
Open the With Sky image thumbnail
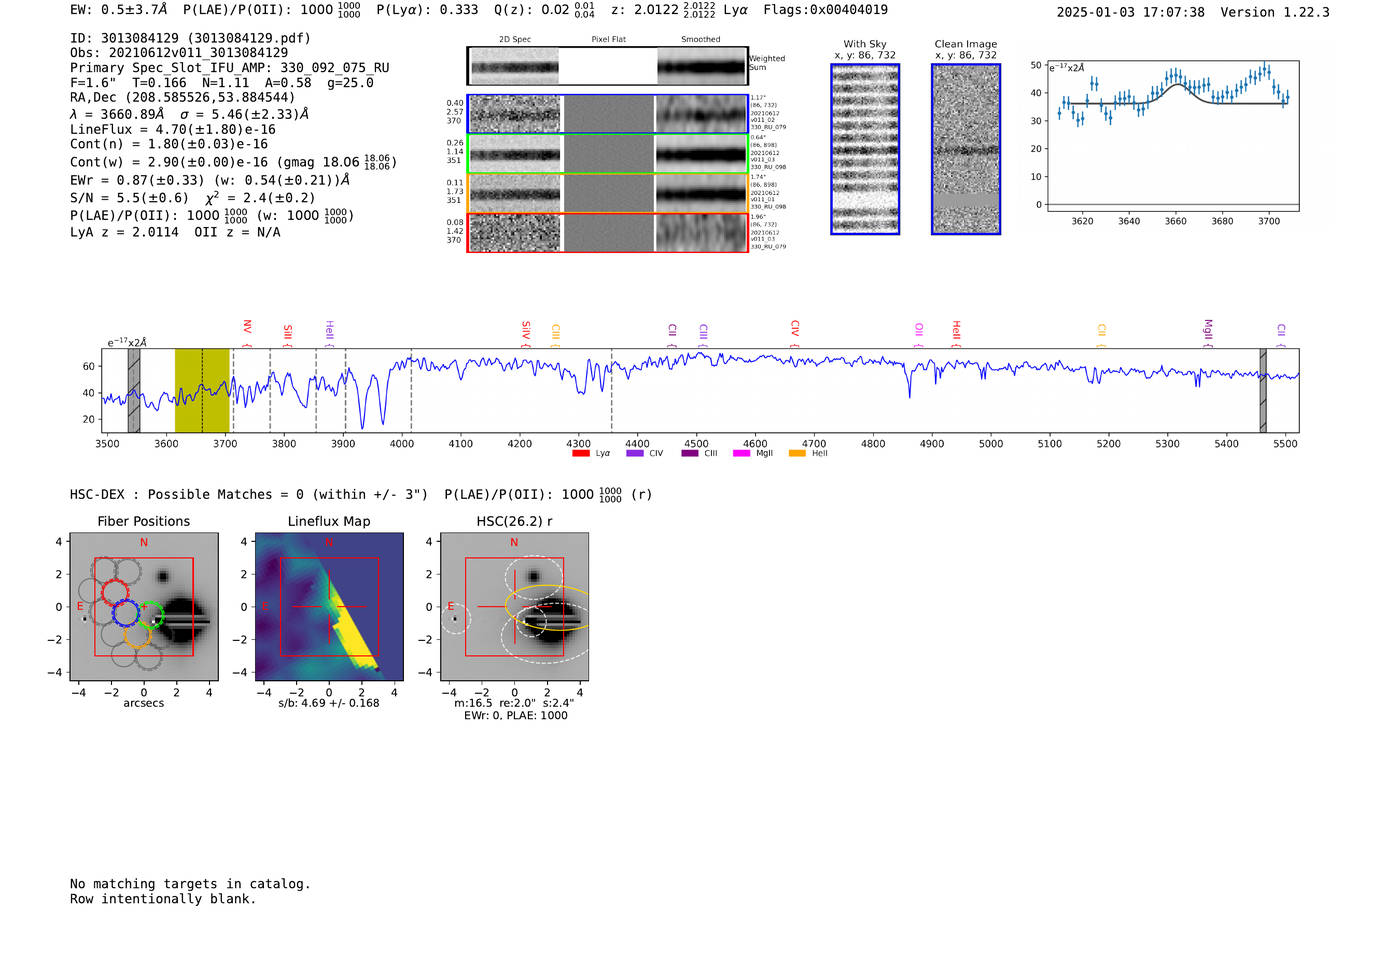pyautogui.click(x=865, y=149)
